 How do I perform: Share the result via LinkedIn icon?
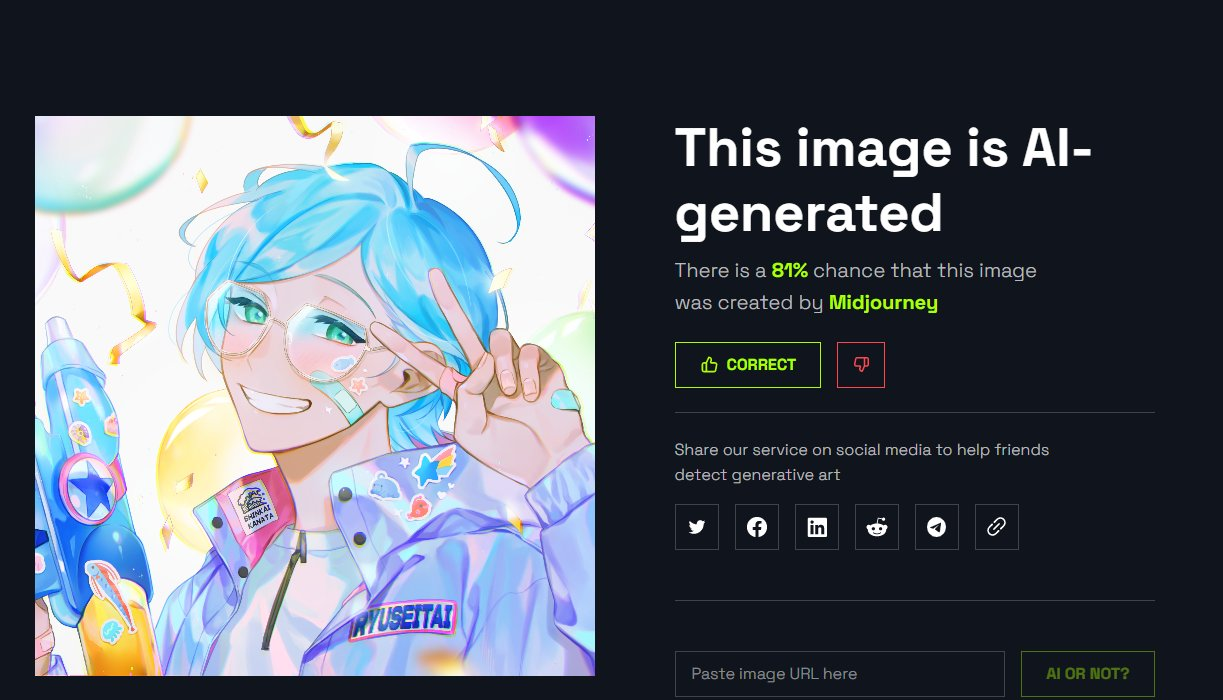coord(817,527)
